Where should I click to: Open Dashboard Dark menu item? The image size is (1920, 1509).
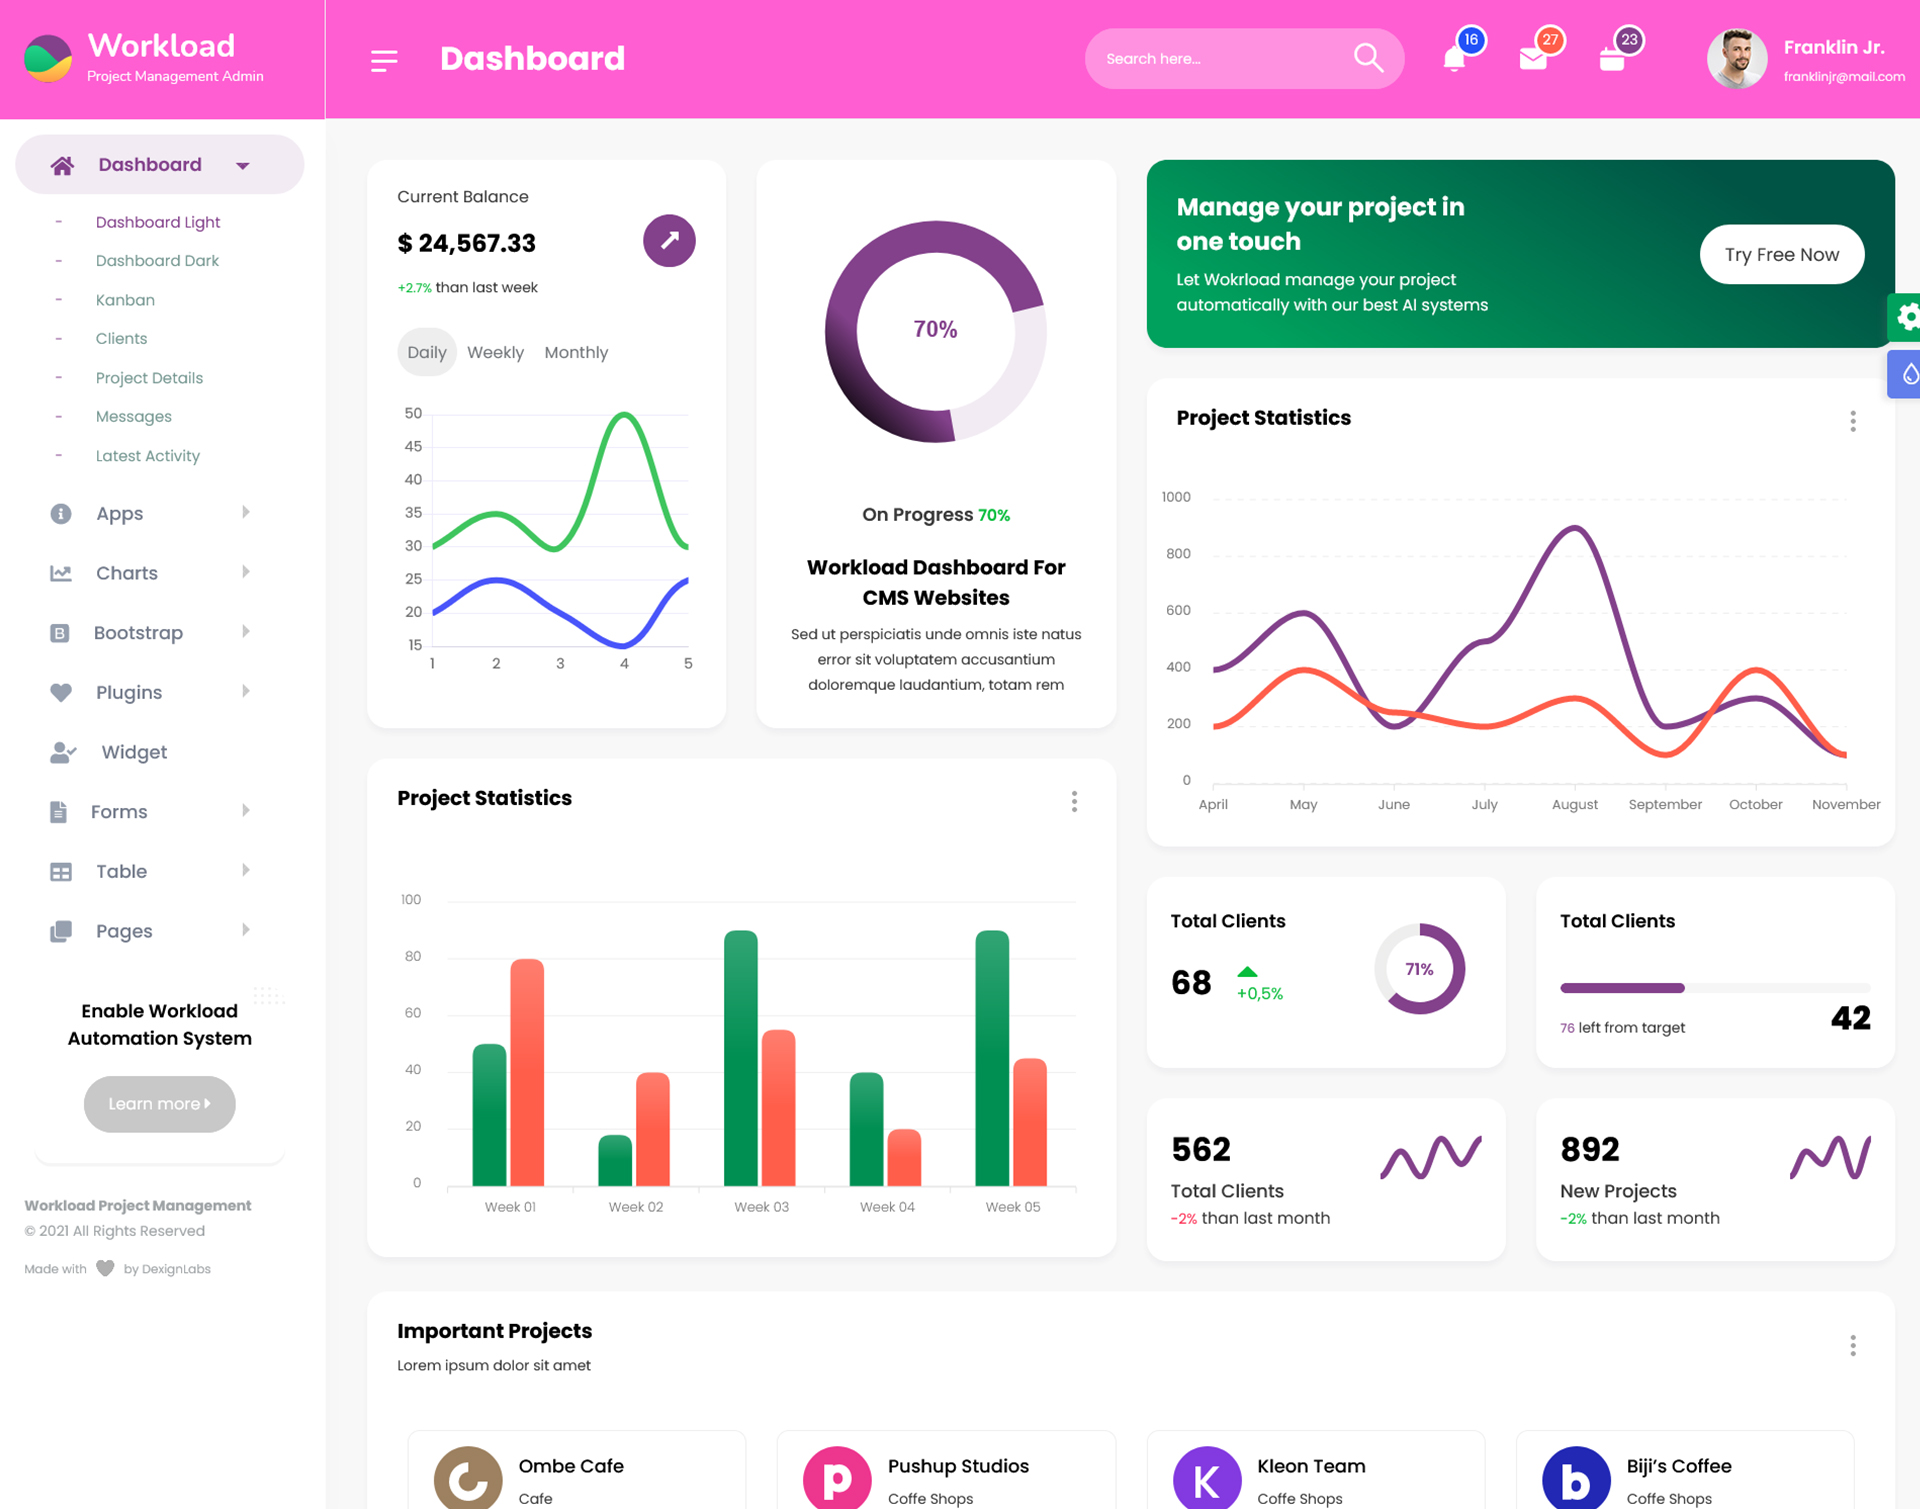click(157, 261)
